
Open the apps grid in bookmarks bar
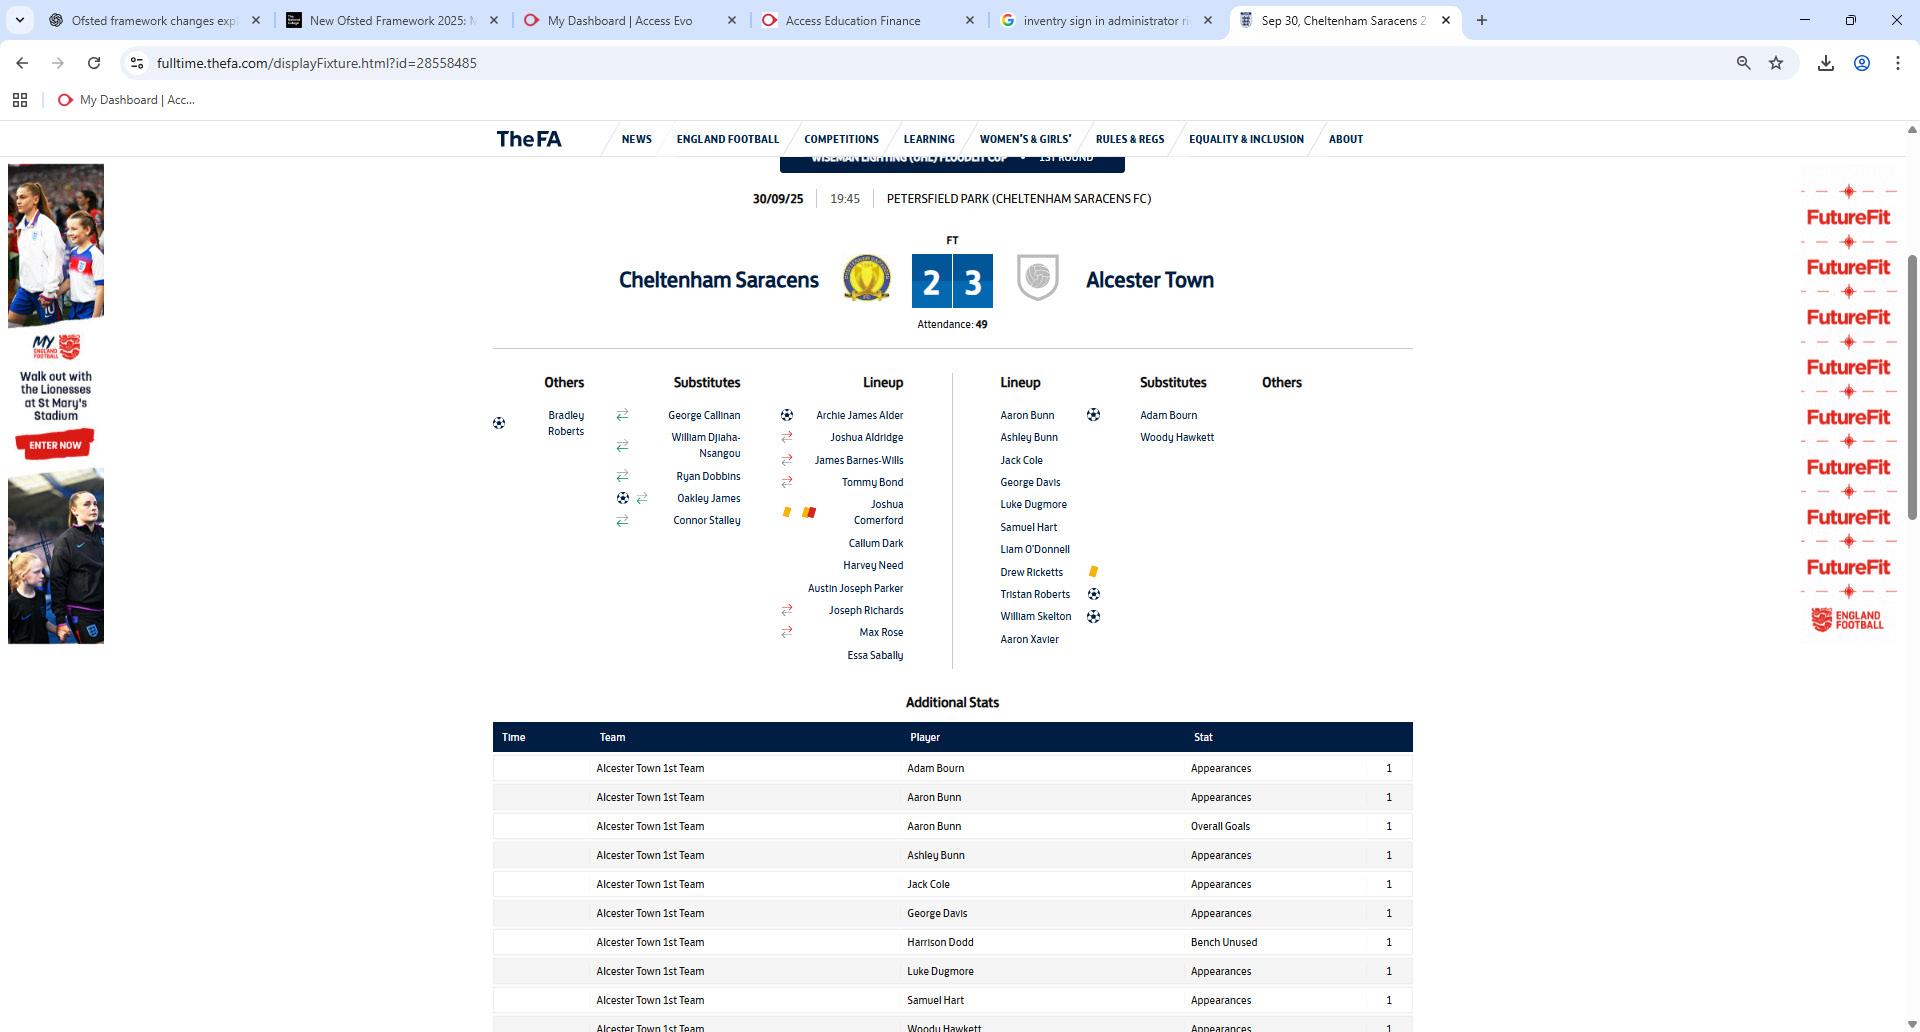(x=19, y=100)
